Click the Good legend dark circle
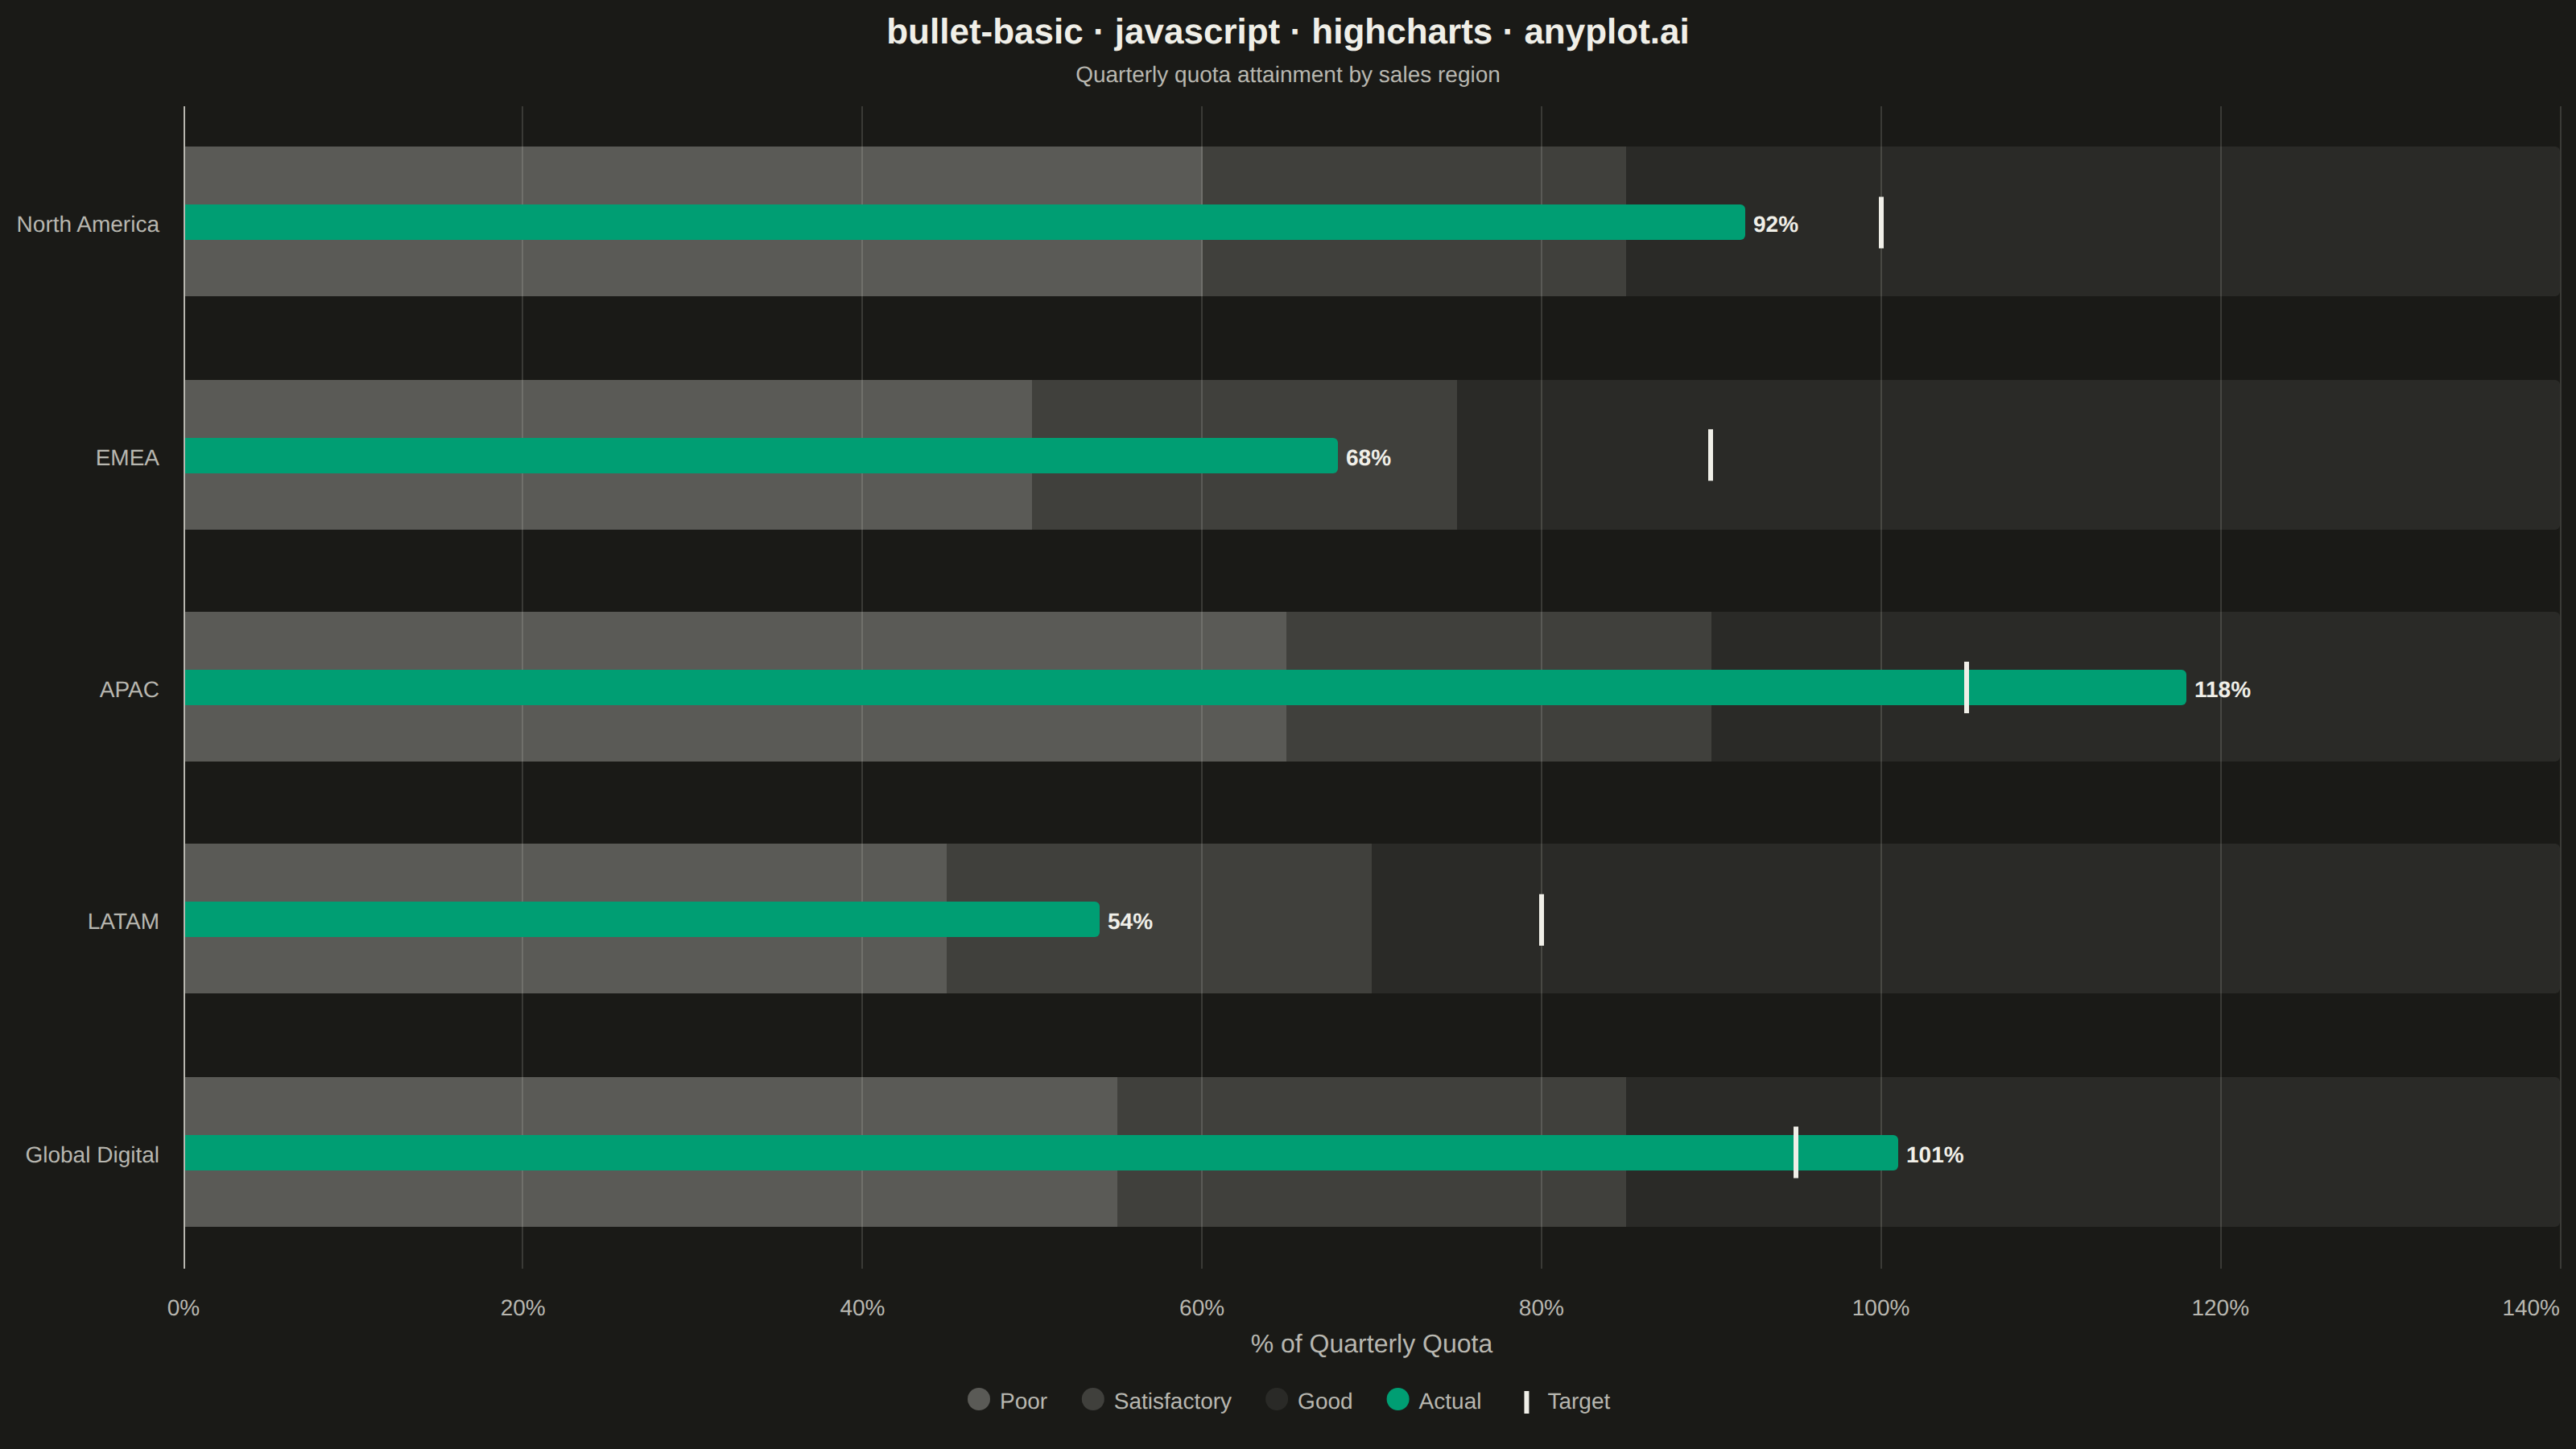Screen dimensions: 2576x1449 click(1277, 1400)
